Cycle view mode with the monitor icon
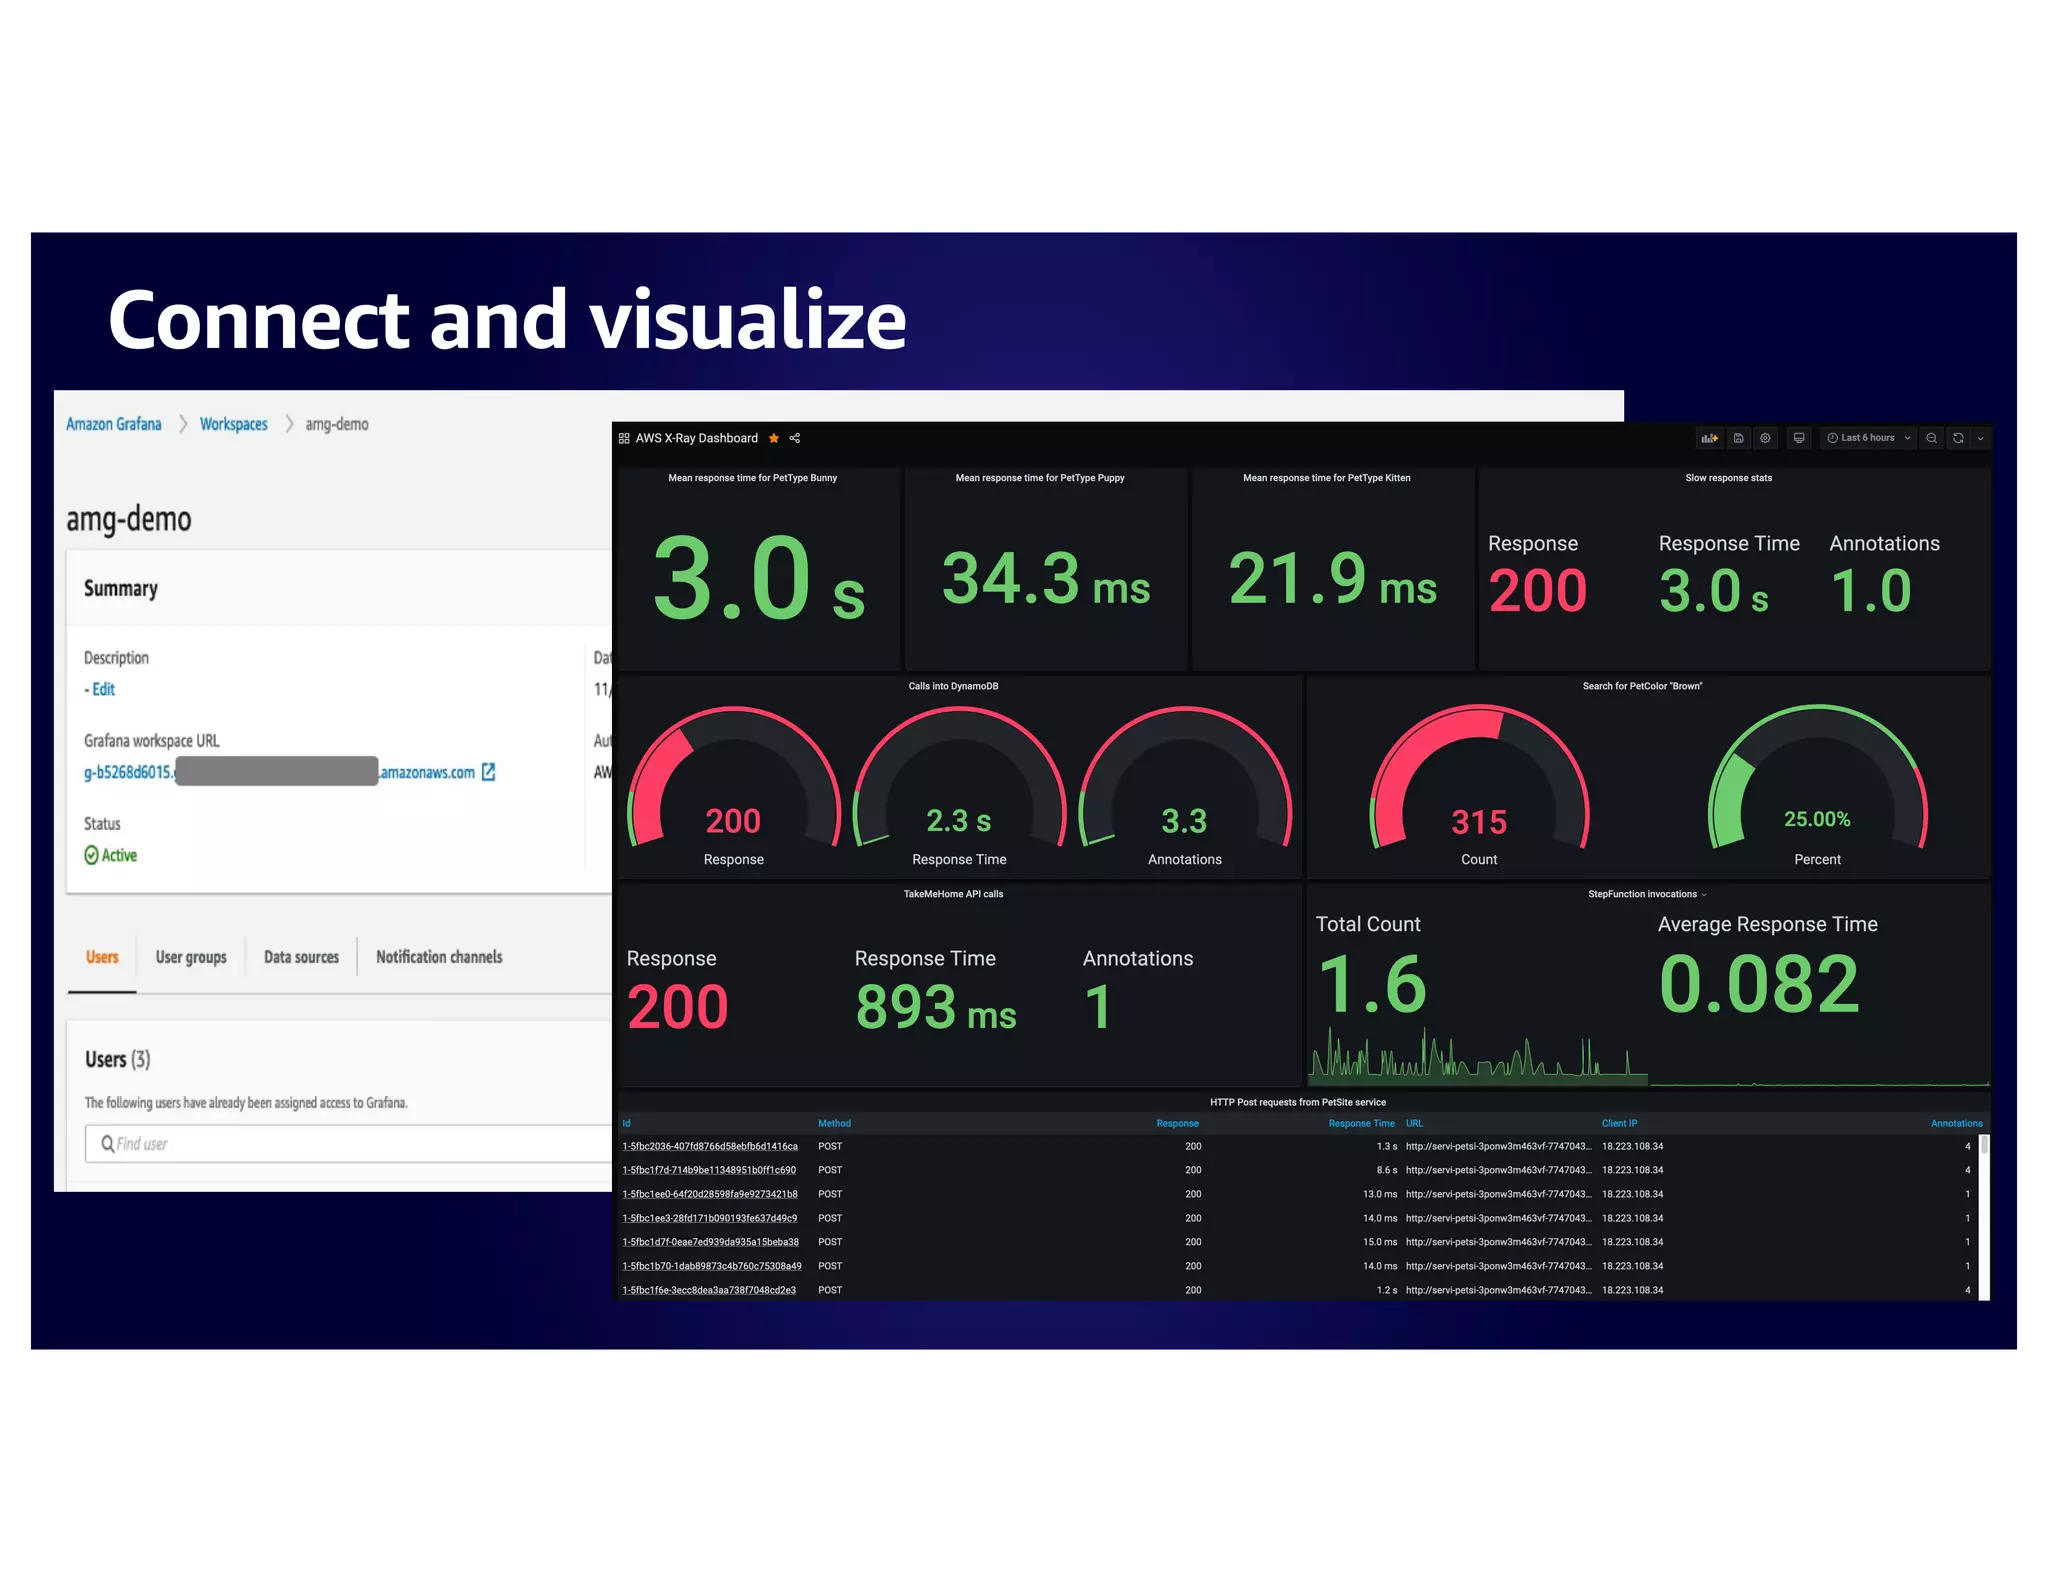Screen dimensions: 2048x1582 tap(1799, 438)
